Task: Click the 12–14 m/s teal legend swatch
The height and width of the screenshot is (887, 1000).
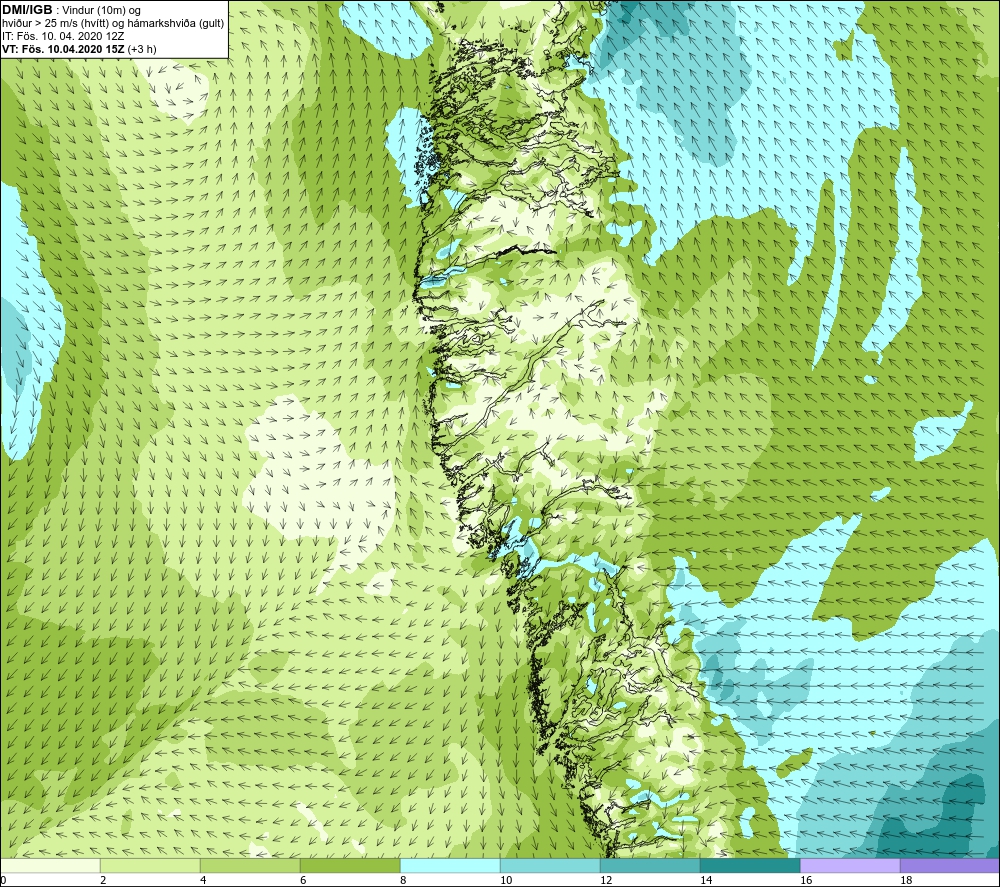Action: point(650,865)
